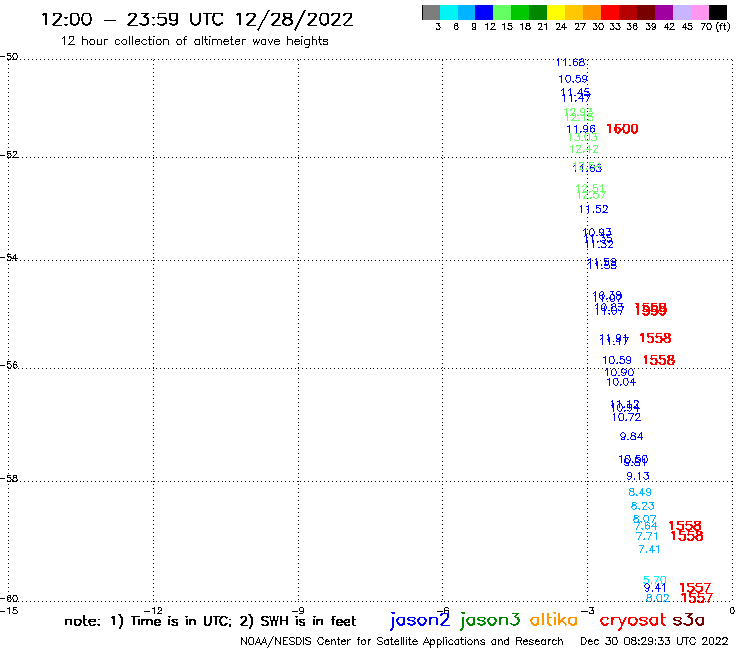740x650 pixels.
Task: Click the yellow swatch in the wave height legend
Action: (x=556, y=12)
